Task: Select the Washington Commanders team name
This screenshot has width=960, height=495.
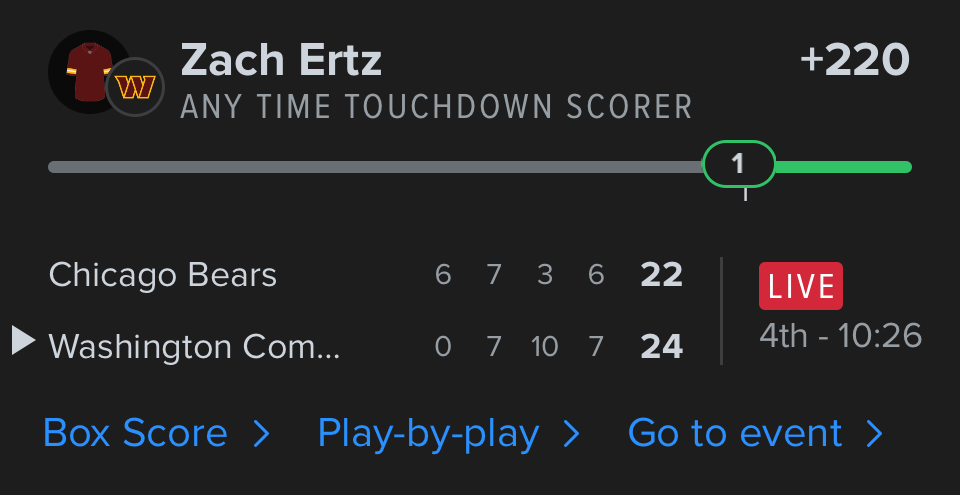Action: (194, 347)
